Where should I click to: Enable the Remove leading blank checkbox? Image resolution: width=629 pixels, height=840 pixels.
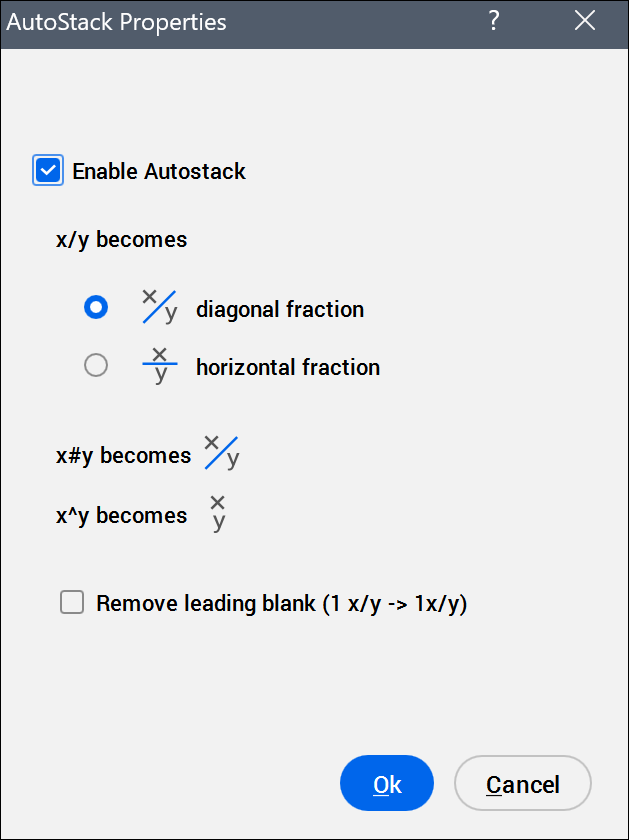(x=72, y=602)
